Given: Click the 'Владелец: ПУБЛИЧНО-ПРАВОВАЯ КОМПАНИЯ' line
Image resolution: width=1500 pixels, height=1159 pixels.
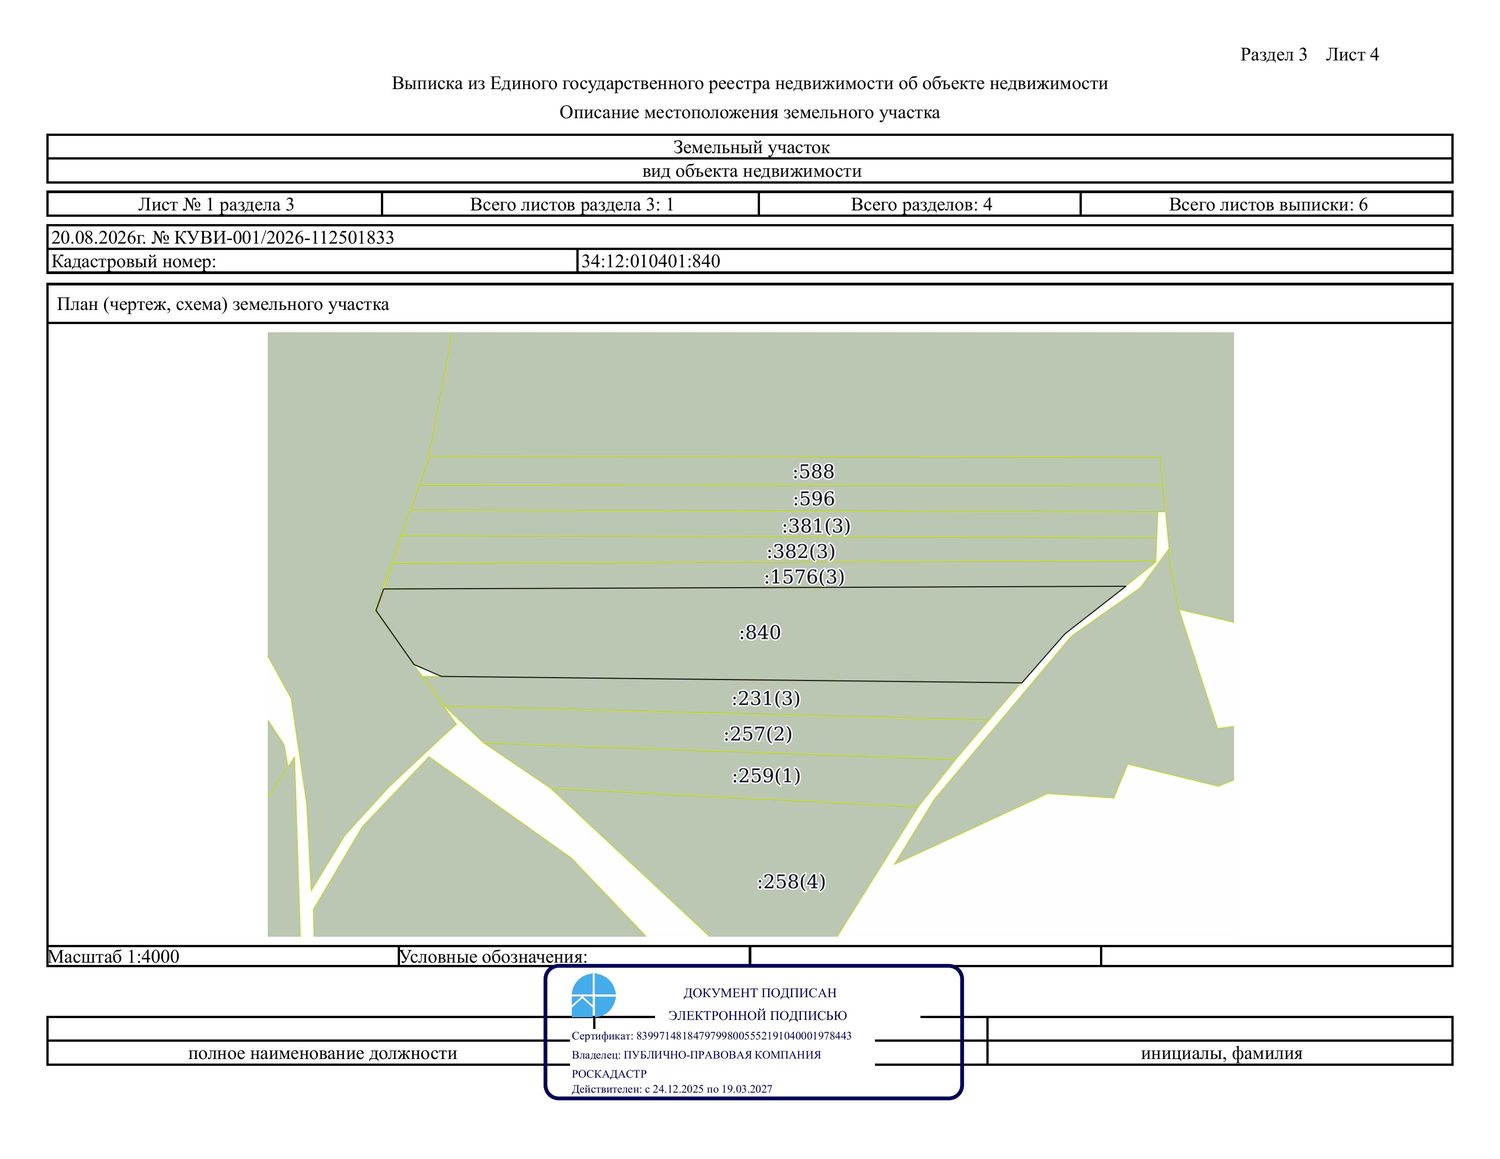Looking at the screenshot, I should pyautogui.click(x=696, y=1055).
